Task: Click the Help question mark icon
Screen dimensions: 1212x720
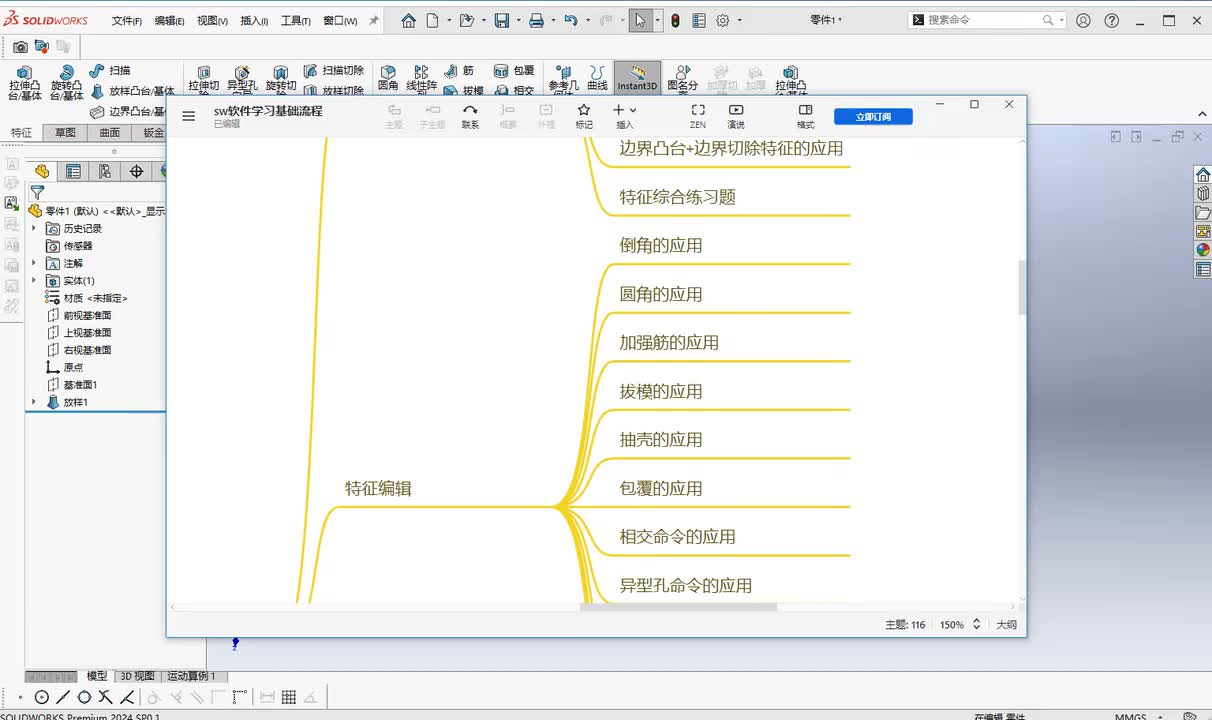Action: tap(1111, 20)
